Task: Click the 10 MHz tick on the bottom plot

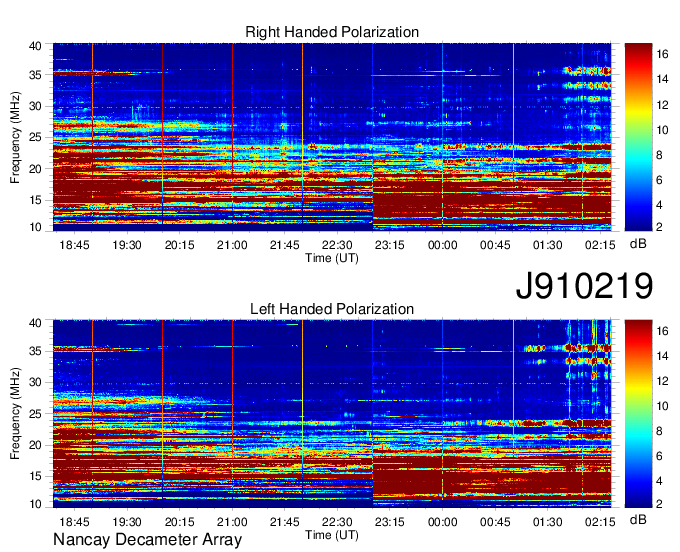Action: click(x=35, y=504)
